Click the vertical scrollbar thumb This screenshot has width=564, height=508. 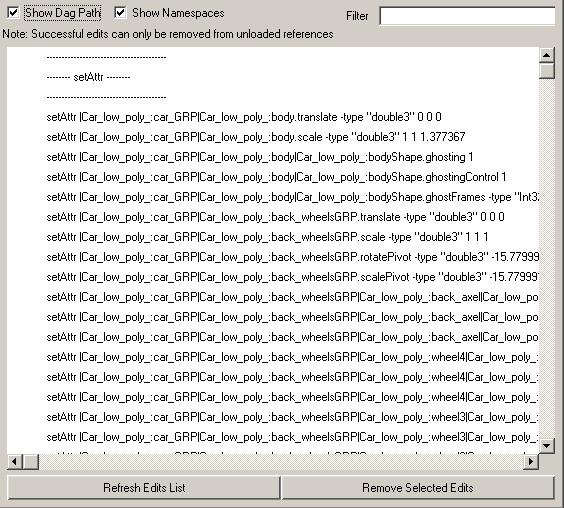pyautogui.click(x=546, y=71)
